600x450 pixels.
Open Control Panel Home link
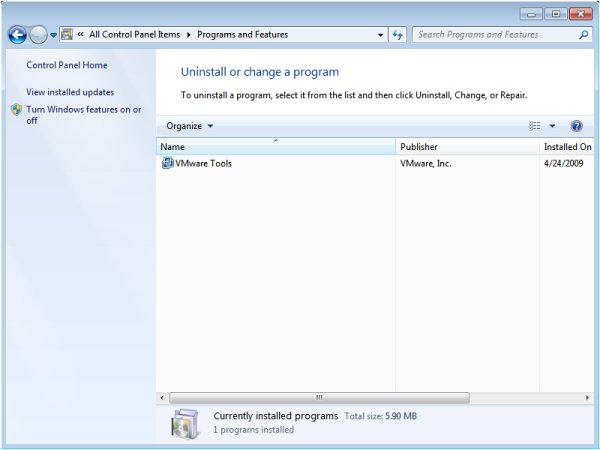pos(67,65)
